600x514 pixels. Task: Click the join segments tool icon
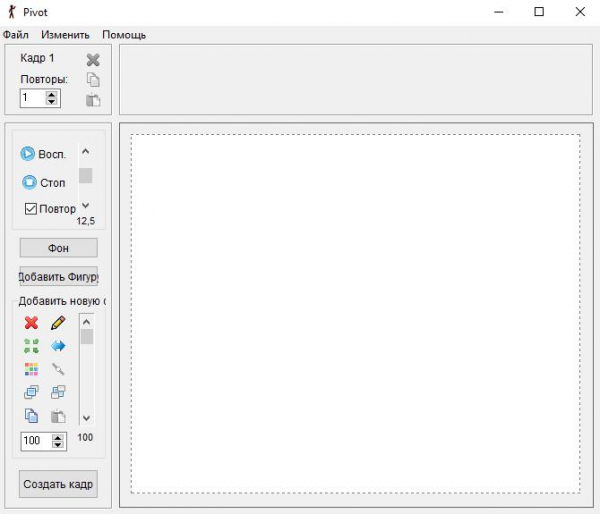click(58, 369)
